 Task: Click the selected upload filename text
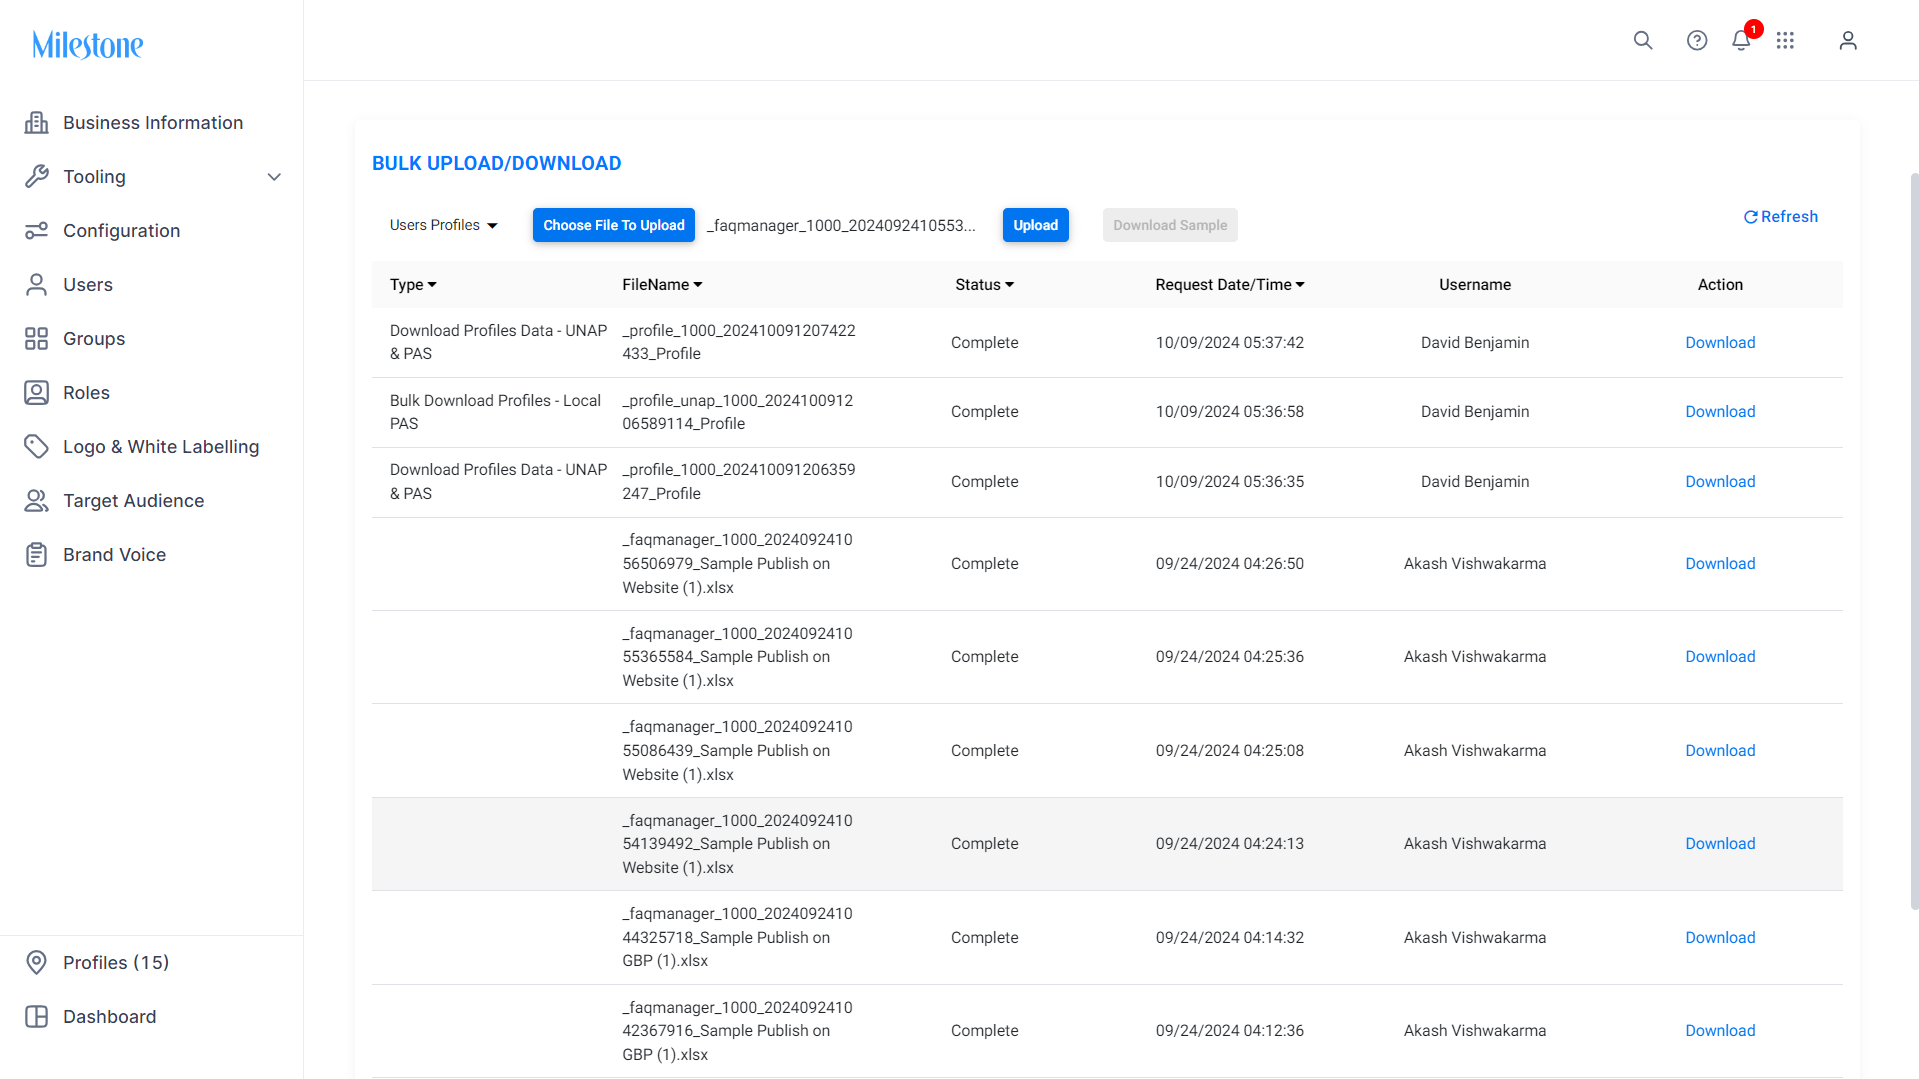point(841,226)
